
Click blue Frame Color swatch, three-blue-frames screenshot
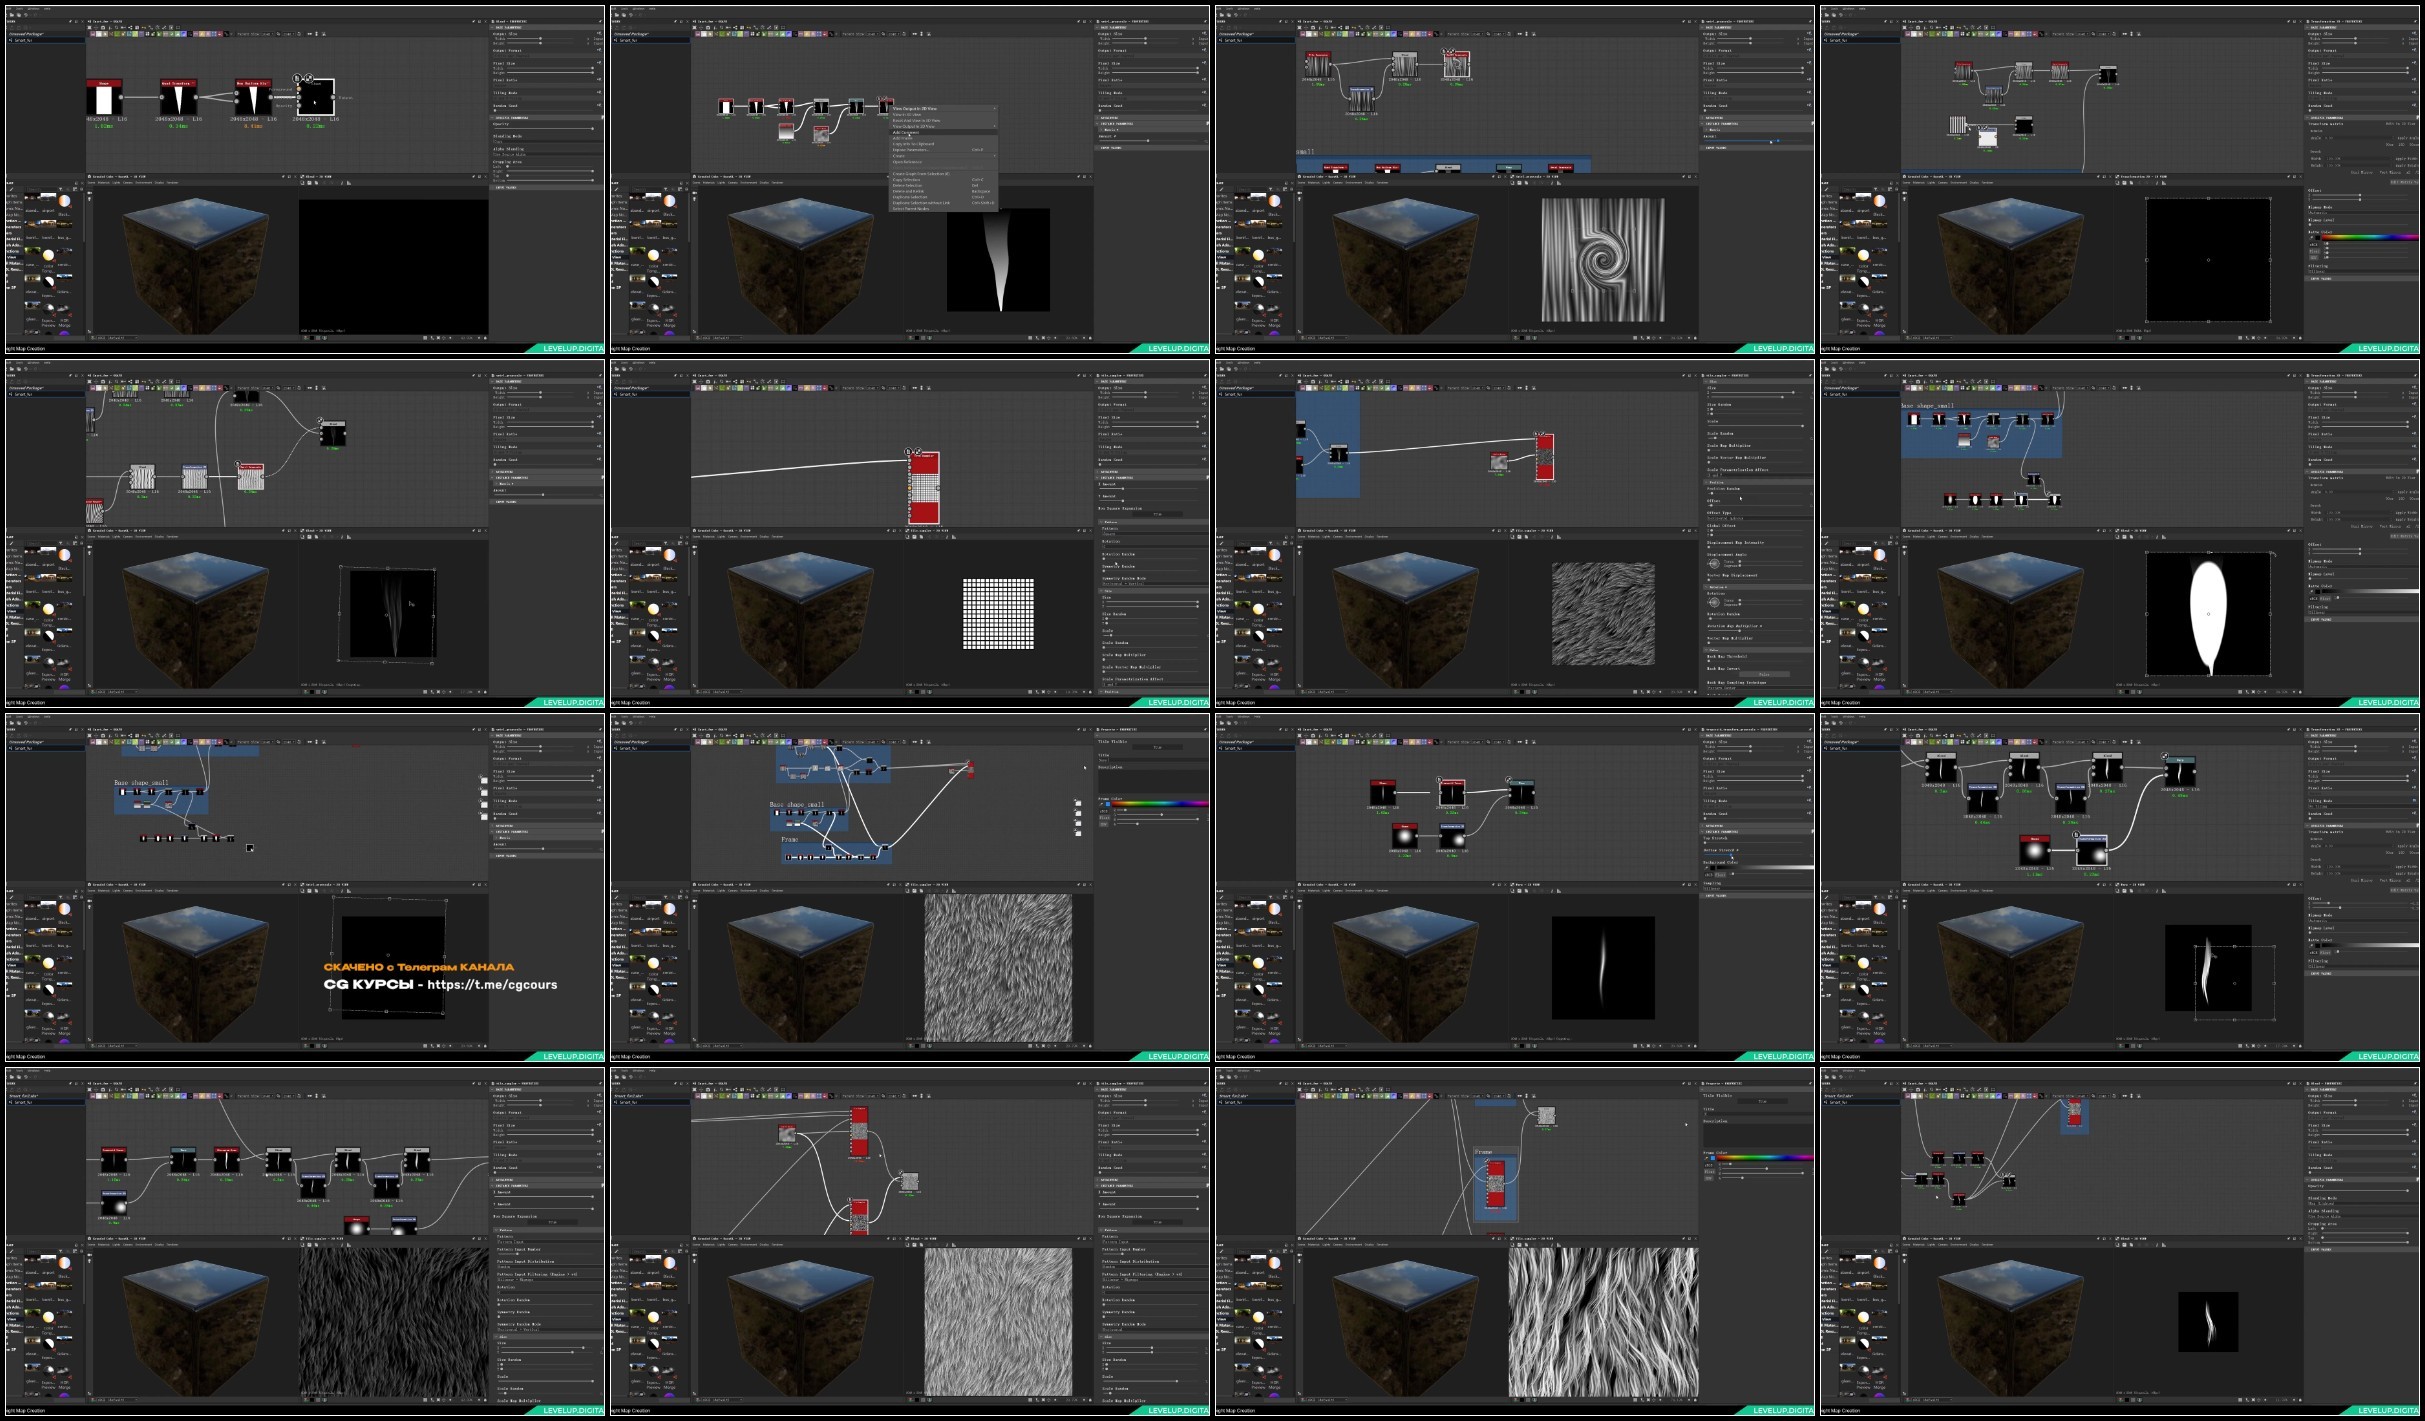point(1108,804)
